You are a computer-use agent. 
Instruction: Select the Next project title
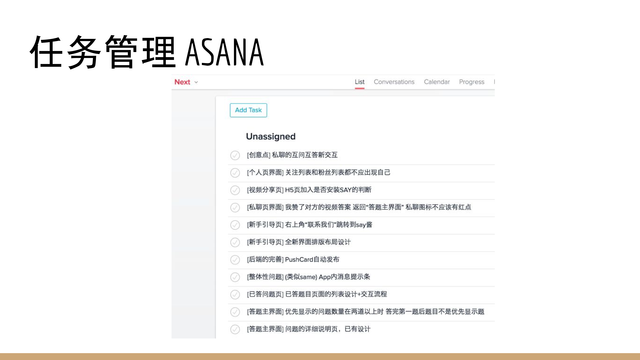(182, 82)
